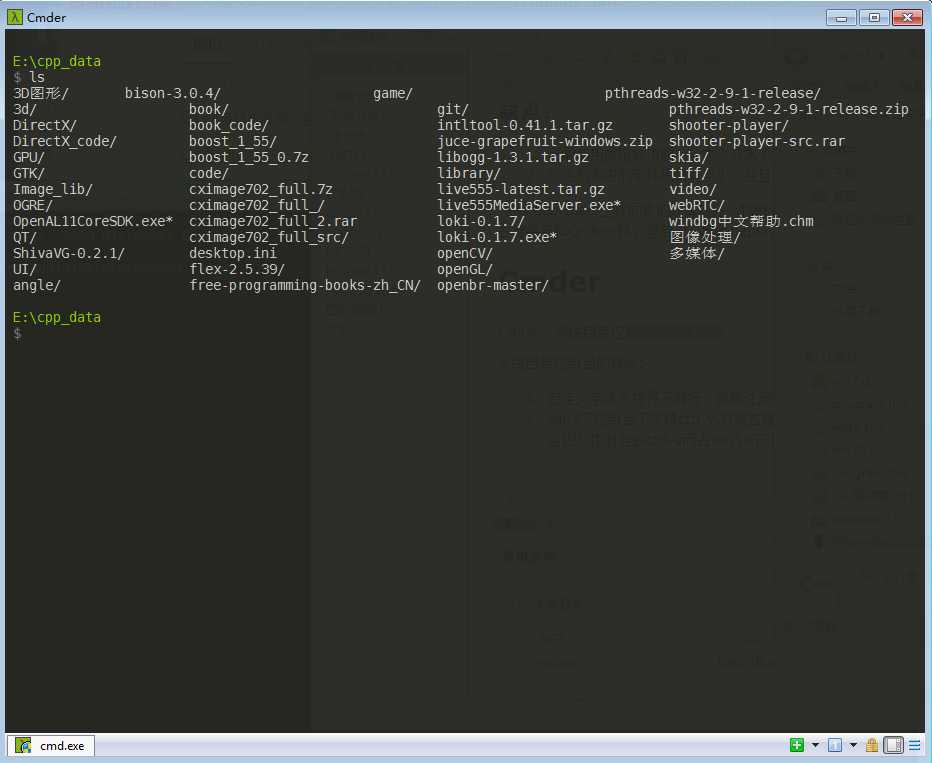The width and height of the screenshot is (932, 763).
Task: Click the first 'E:\cpp_data' prompt path
Action: click(56, 61)
